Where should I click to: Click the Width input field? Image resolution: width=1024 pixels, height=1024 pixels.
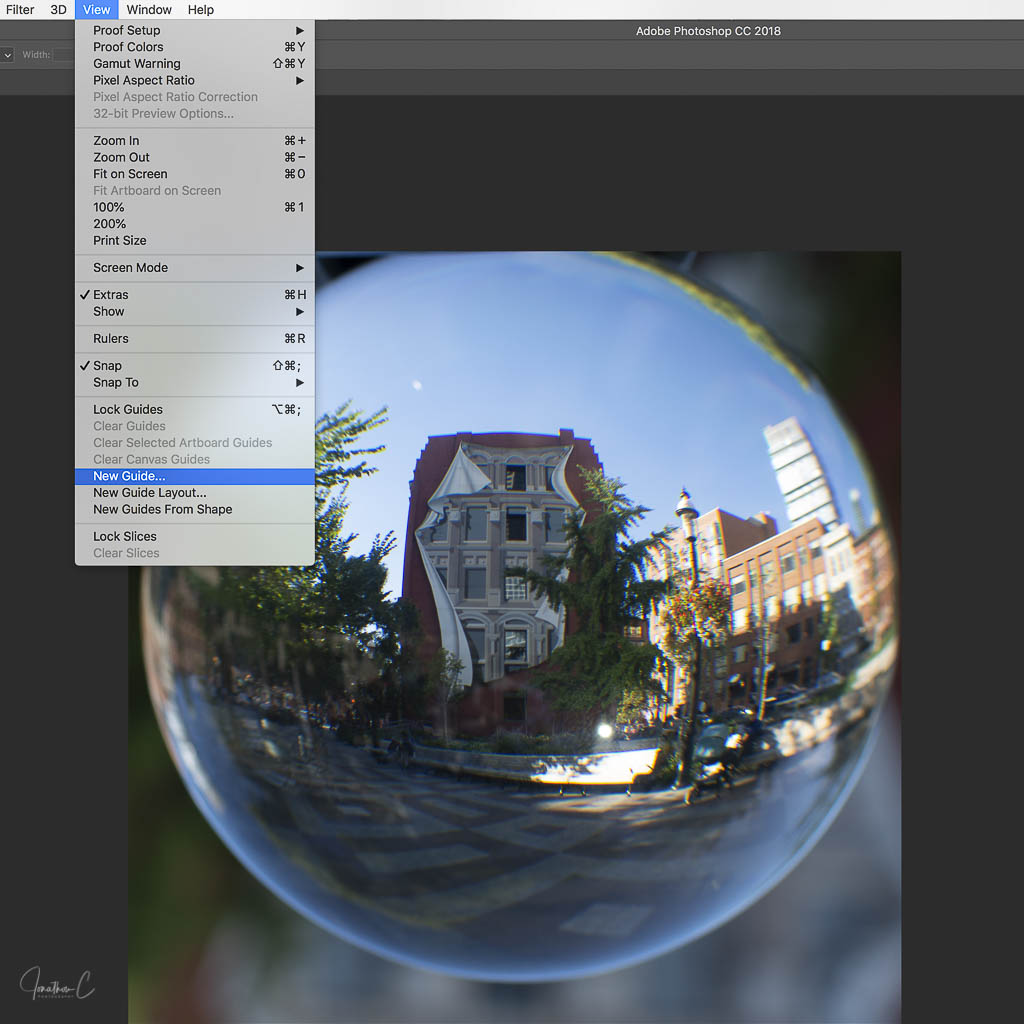(x=64, y=56)
